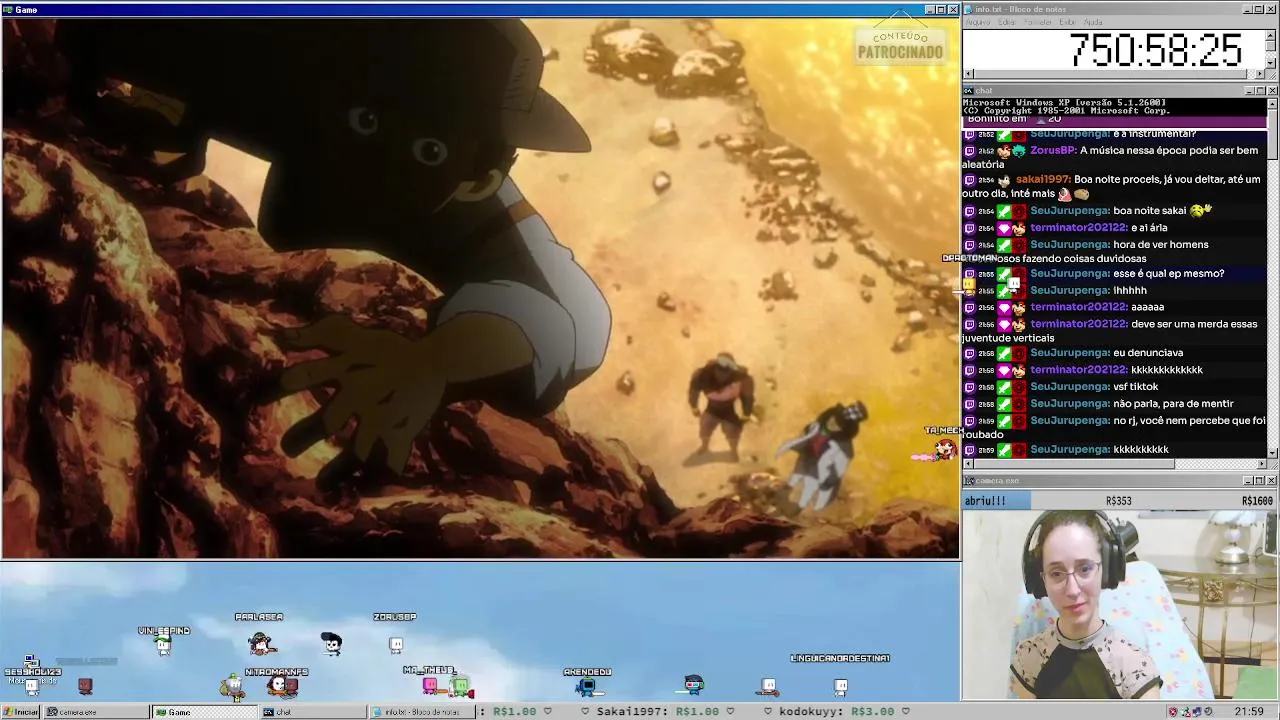Viewport: 1280px width, 720px height.
Task: Click the R$1600 goal target amount
Action: click(x=1257, y=501)
